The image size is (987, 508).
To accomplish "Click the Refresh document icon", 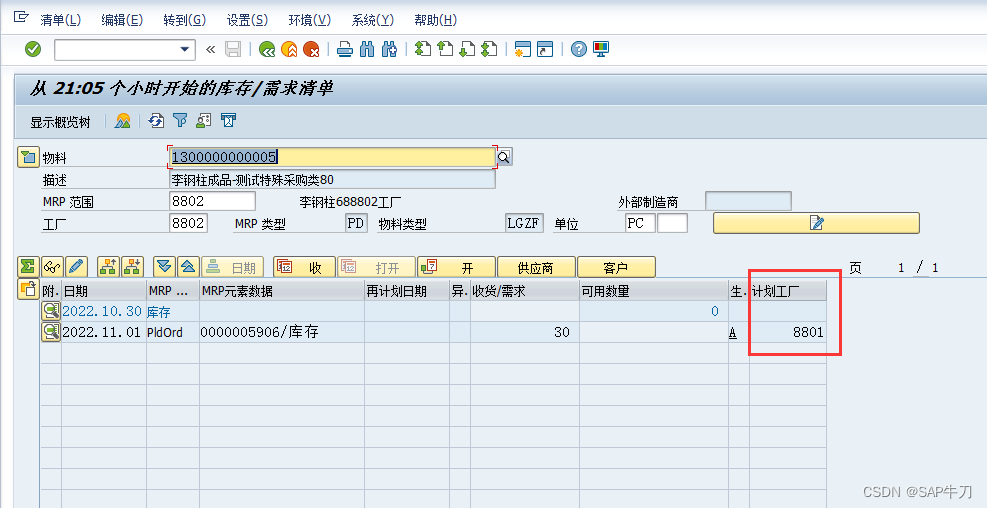I will (156, 120).
